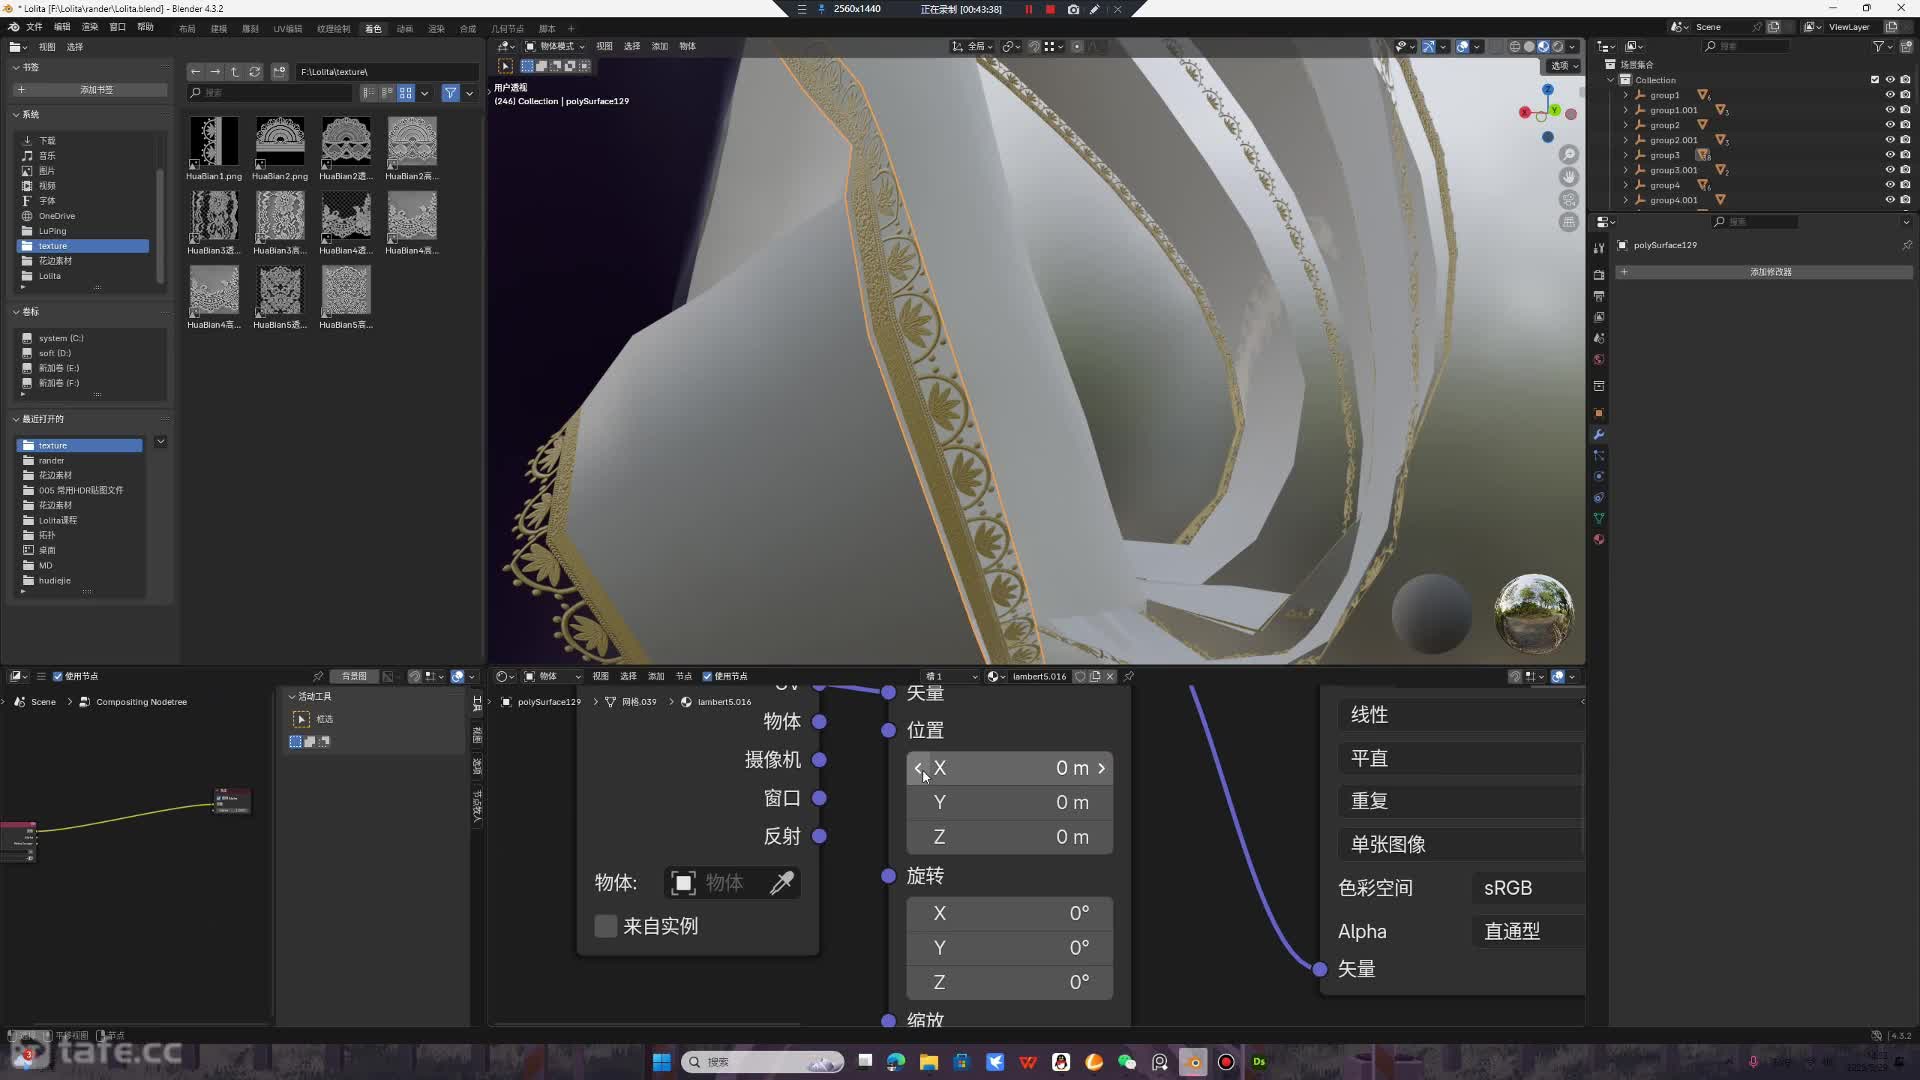Open 选项 dropdown in viewport
Image resolution: width=1920 pixels, height=1080 pixels.
point(1565,66)
